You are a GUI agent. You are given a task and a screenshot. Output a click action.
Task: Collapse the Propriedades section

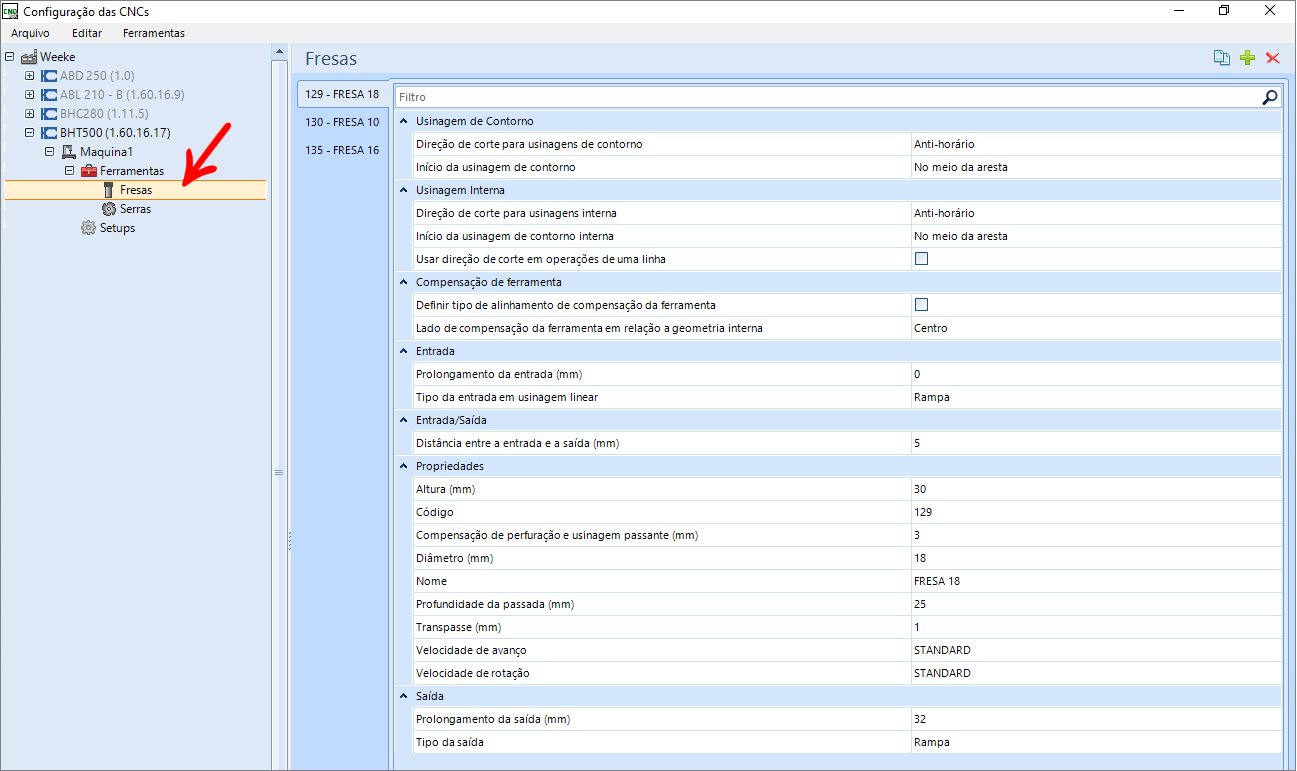click(x=404, y=466)
